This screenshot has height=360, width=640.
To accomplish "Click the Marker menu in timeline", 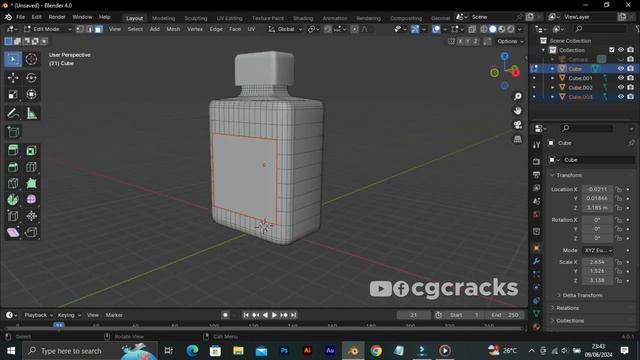I will coord(114,315).
